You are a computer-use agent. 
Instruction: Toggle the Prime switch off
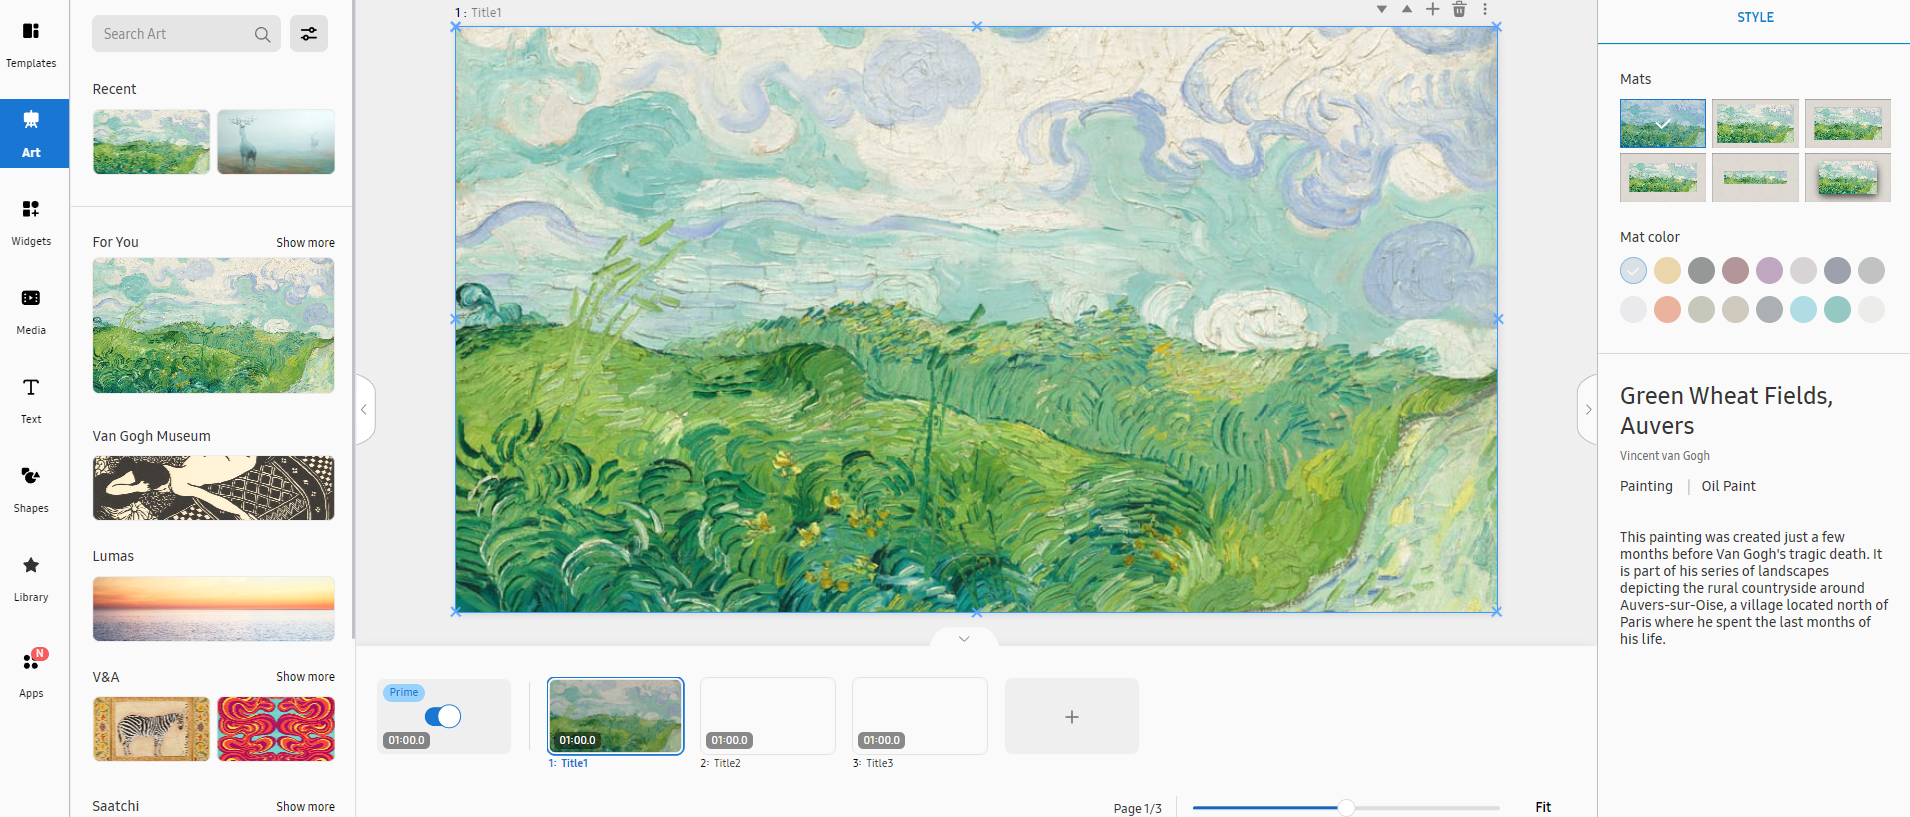(443, 716)
